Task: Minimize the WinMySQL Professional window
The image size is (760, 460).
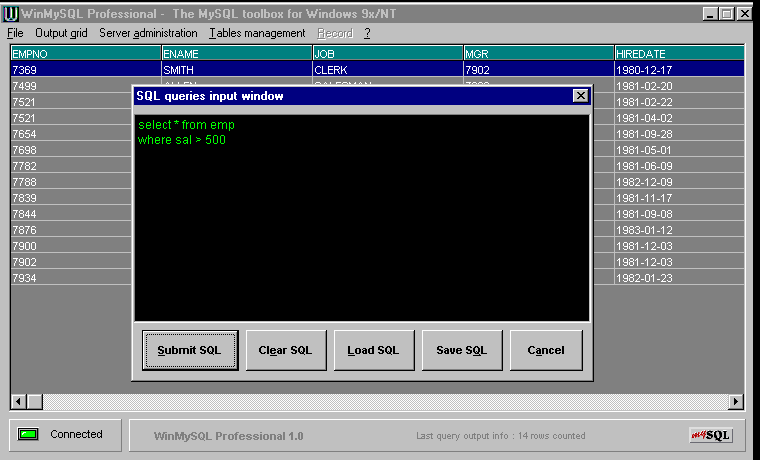Action: pyautogui.click(x=710, y=14)
